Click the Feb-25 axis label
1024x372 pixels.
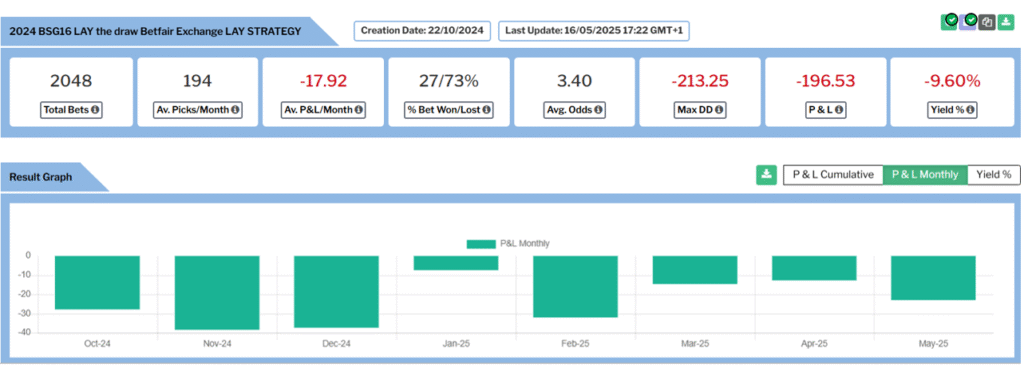[575, 344]
